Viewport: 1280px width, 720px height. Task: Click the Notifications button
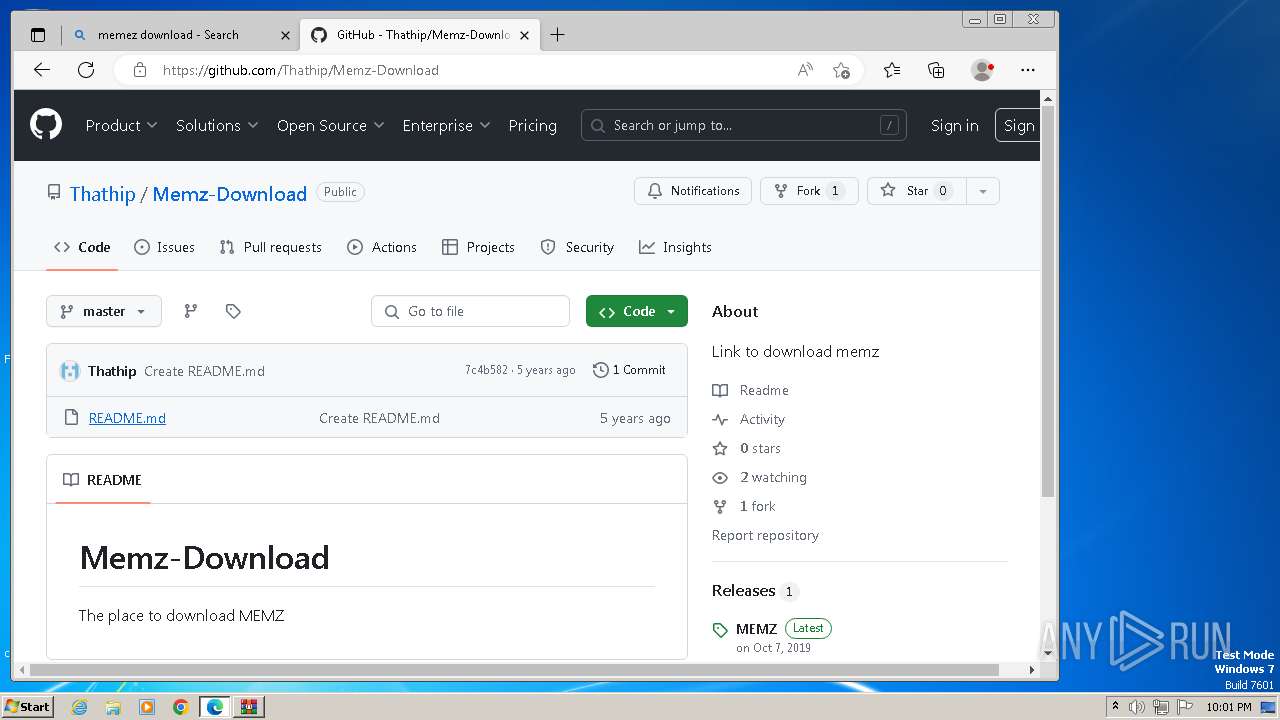[692, 191]
